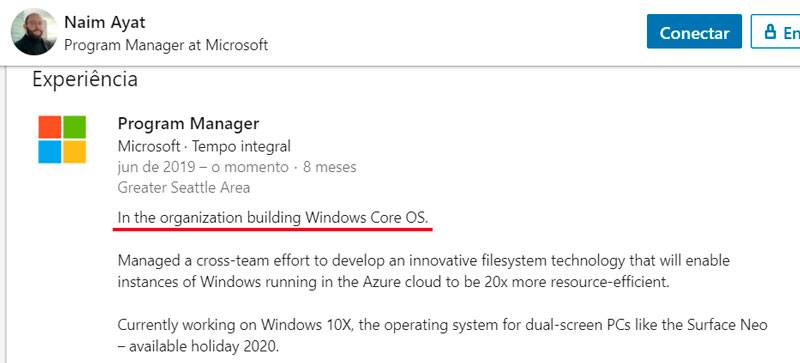800x363 pixels.
Task: Select the Naim Ayat name heading
Action: (105, 22)
